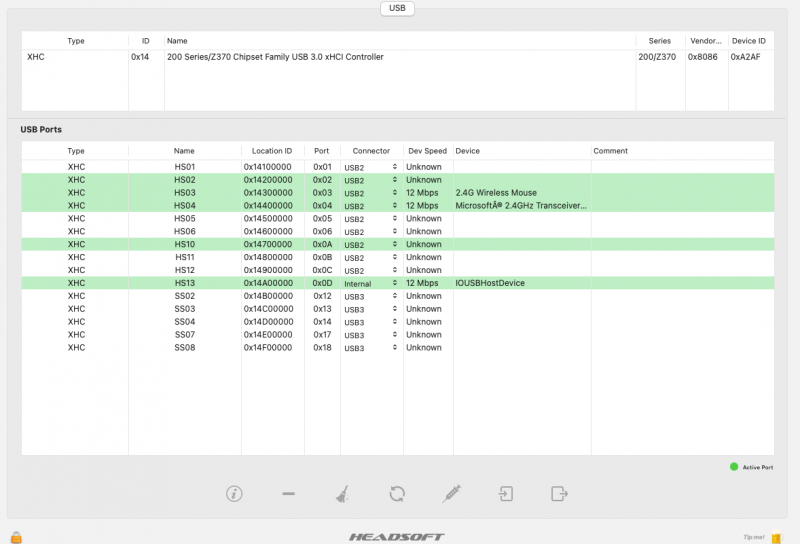Viewport: 800px width, 544px height.
Task: Click the Tip me donate icon
Action: pos(777,537)
